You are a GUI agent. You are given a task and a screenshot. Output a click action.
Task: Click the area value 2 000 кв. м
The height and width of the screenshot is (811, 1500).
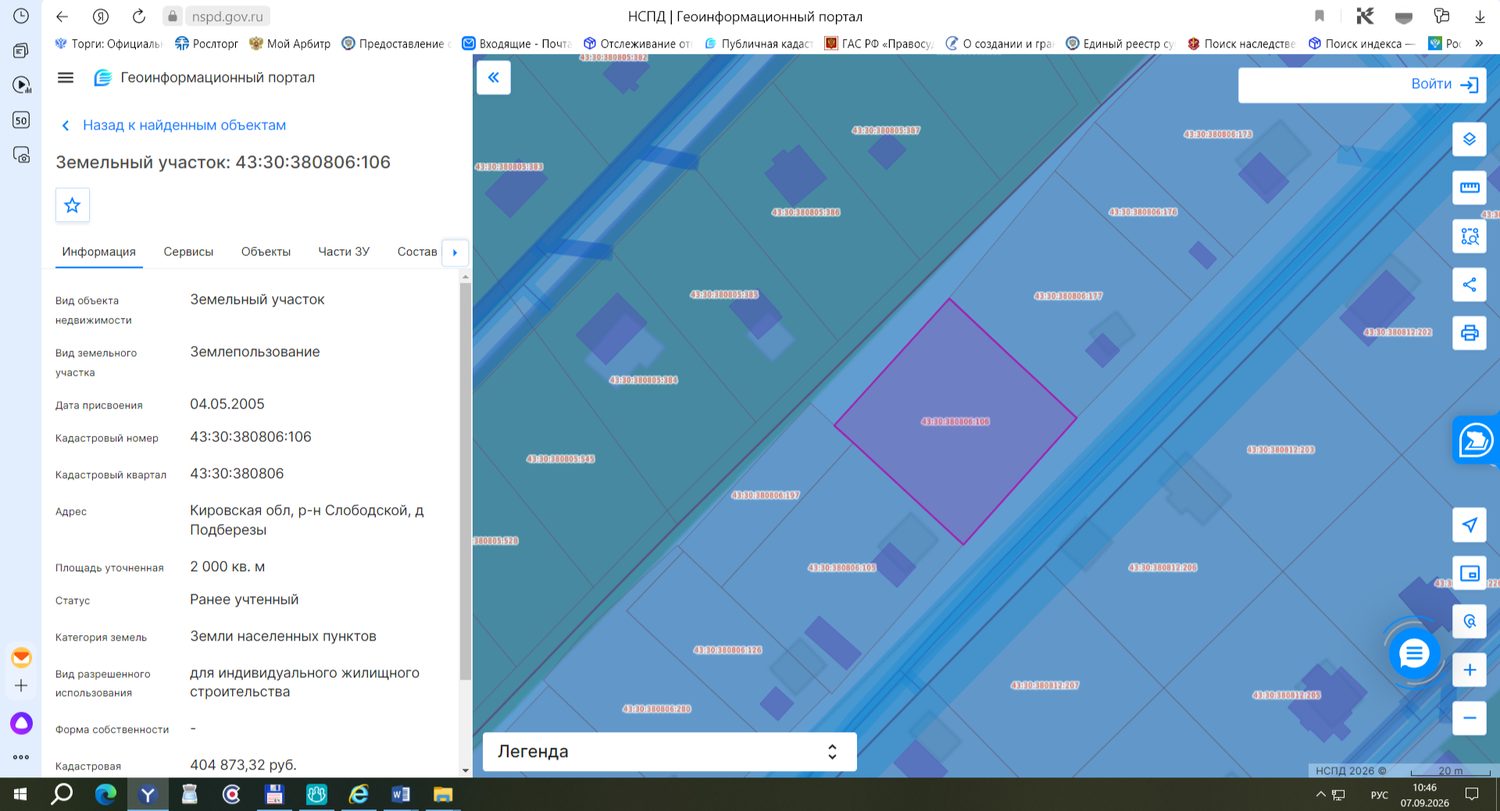(228, 567)
